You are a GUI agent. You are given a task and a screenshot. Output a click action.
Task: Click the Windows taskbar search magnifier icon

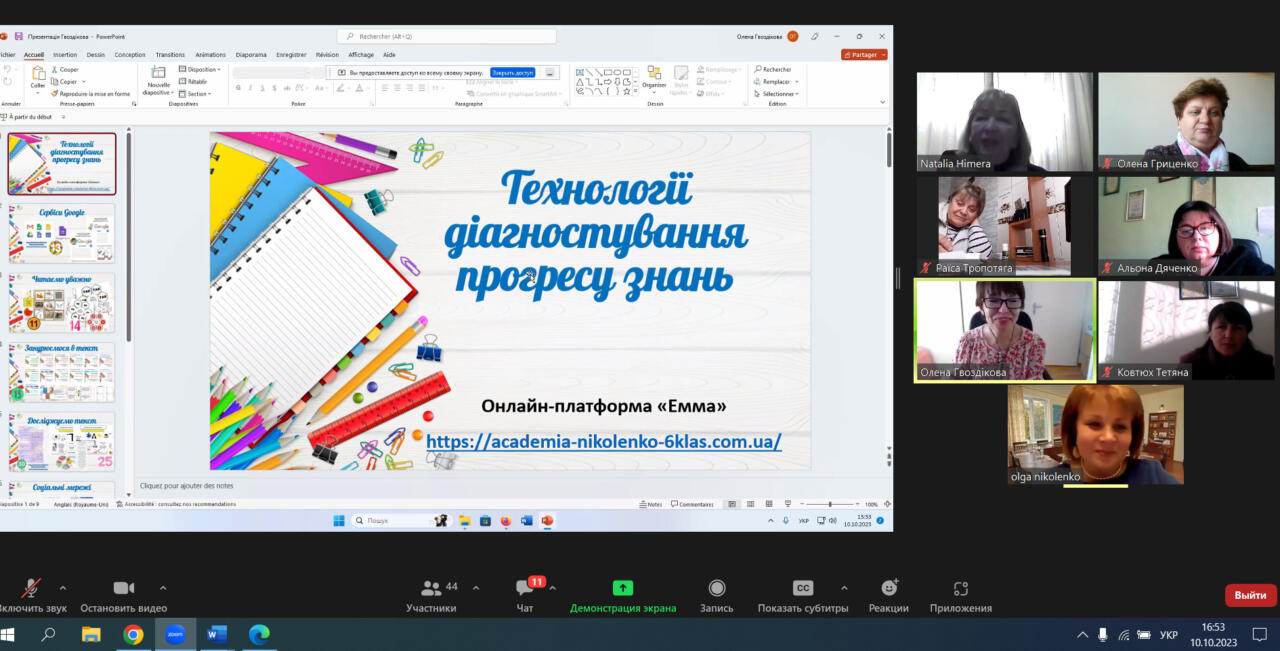pyautogui.click(x=48, y=634)
